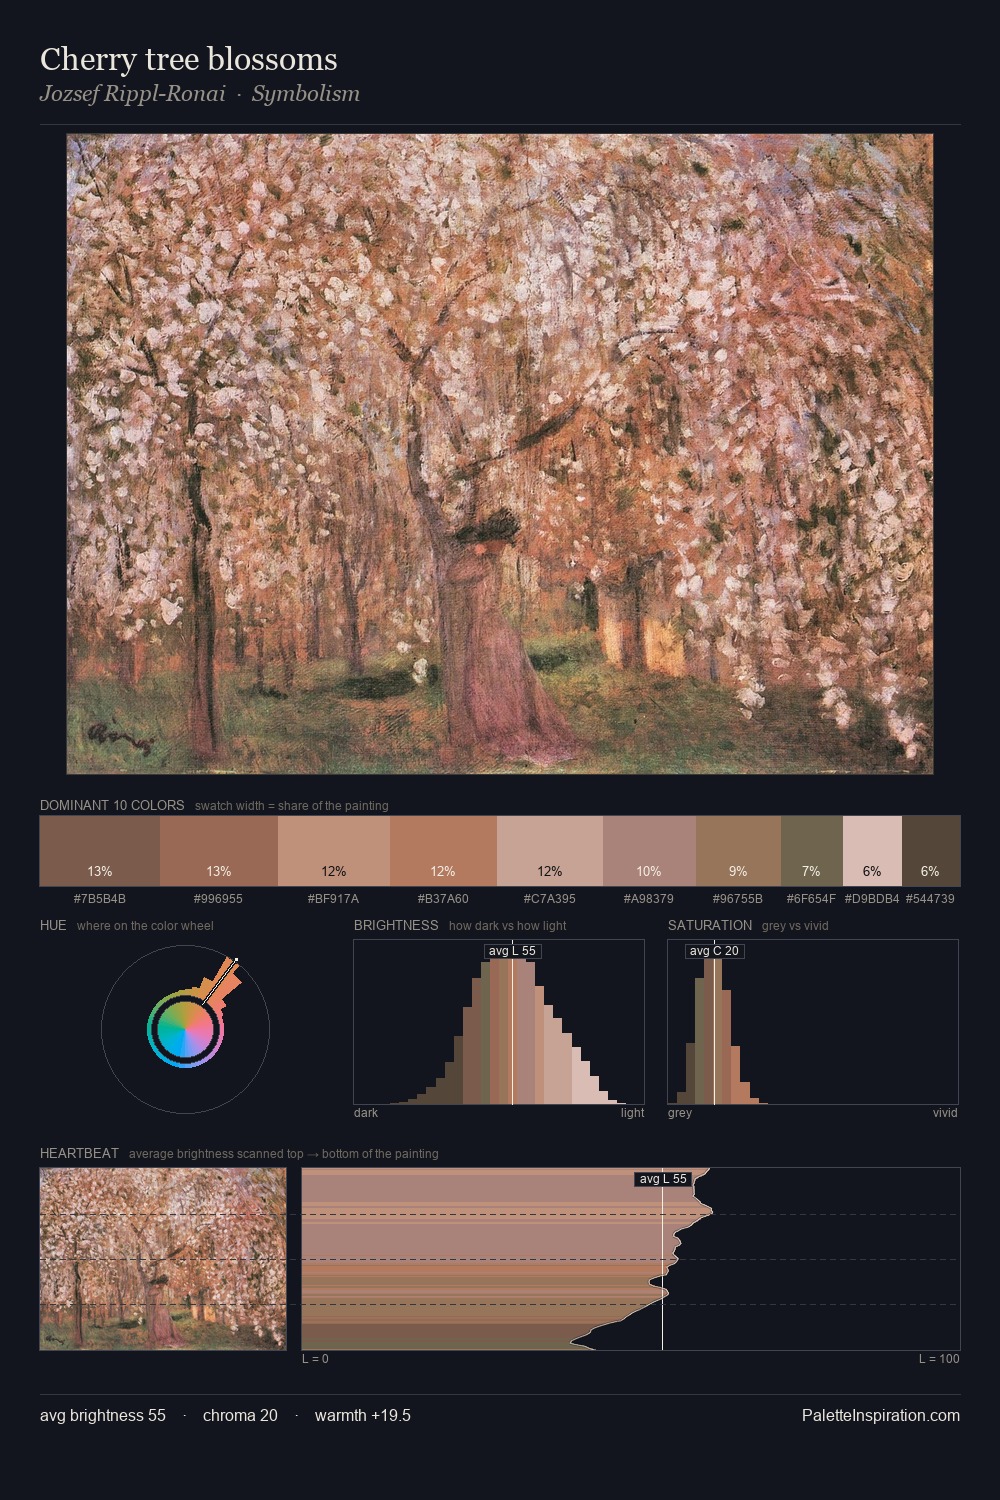Select the pale #D9BDB4 swatch

point(872,851)
